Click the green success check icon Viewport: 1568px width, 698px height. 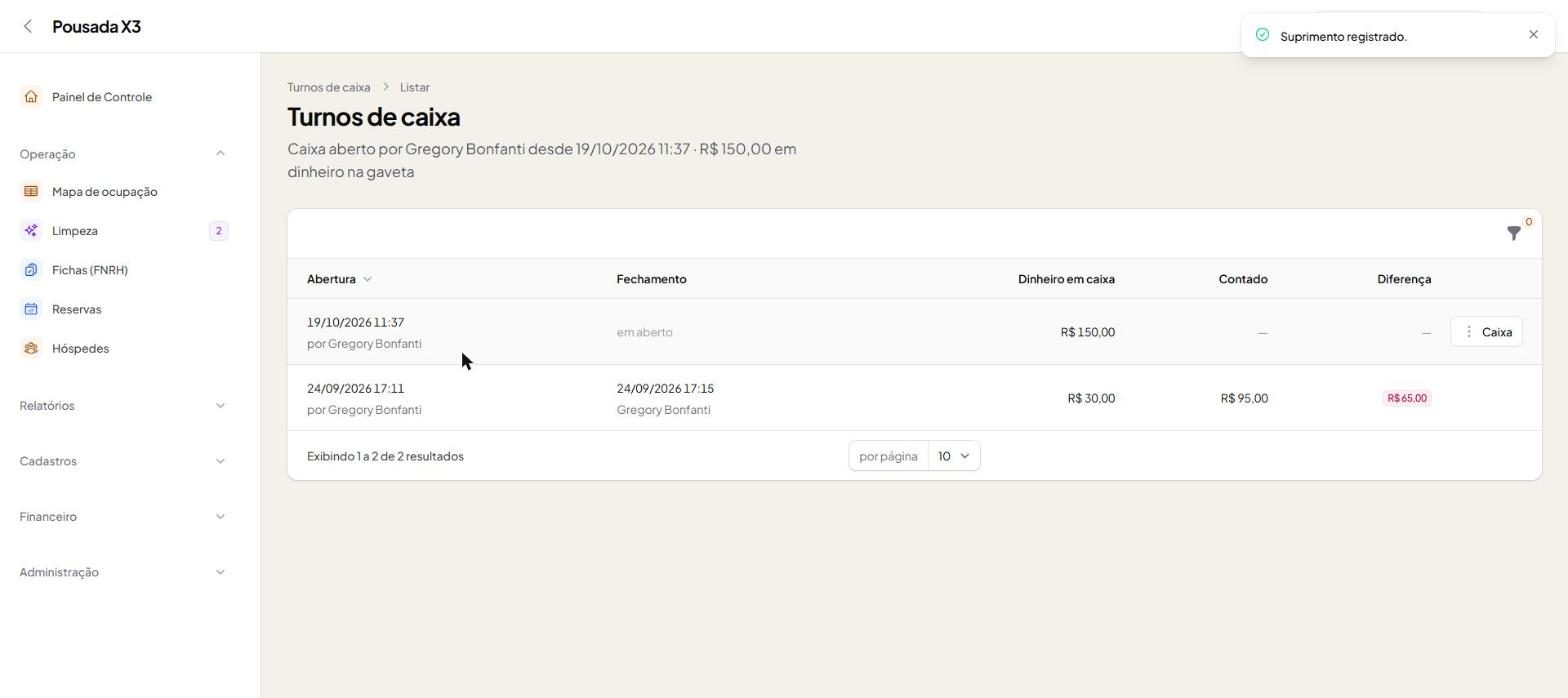coord(1262,35)
